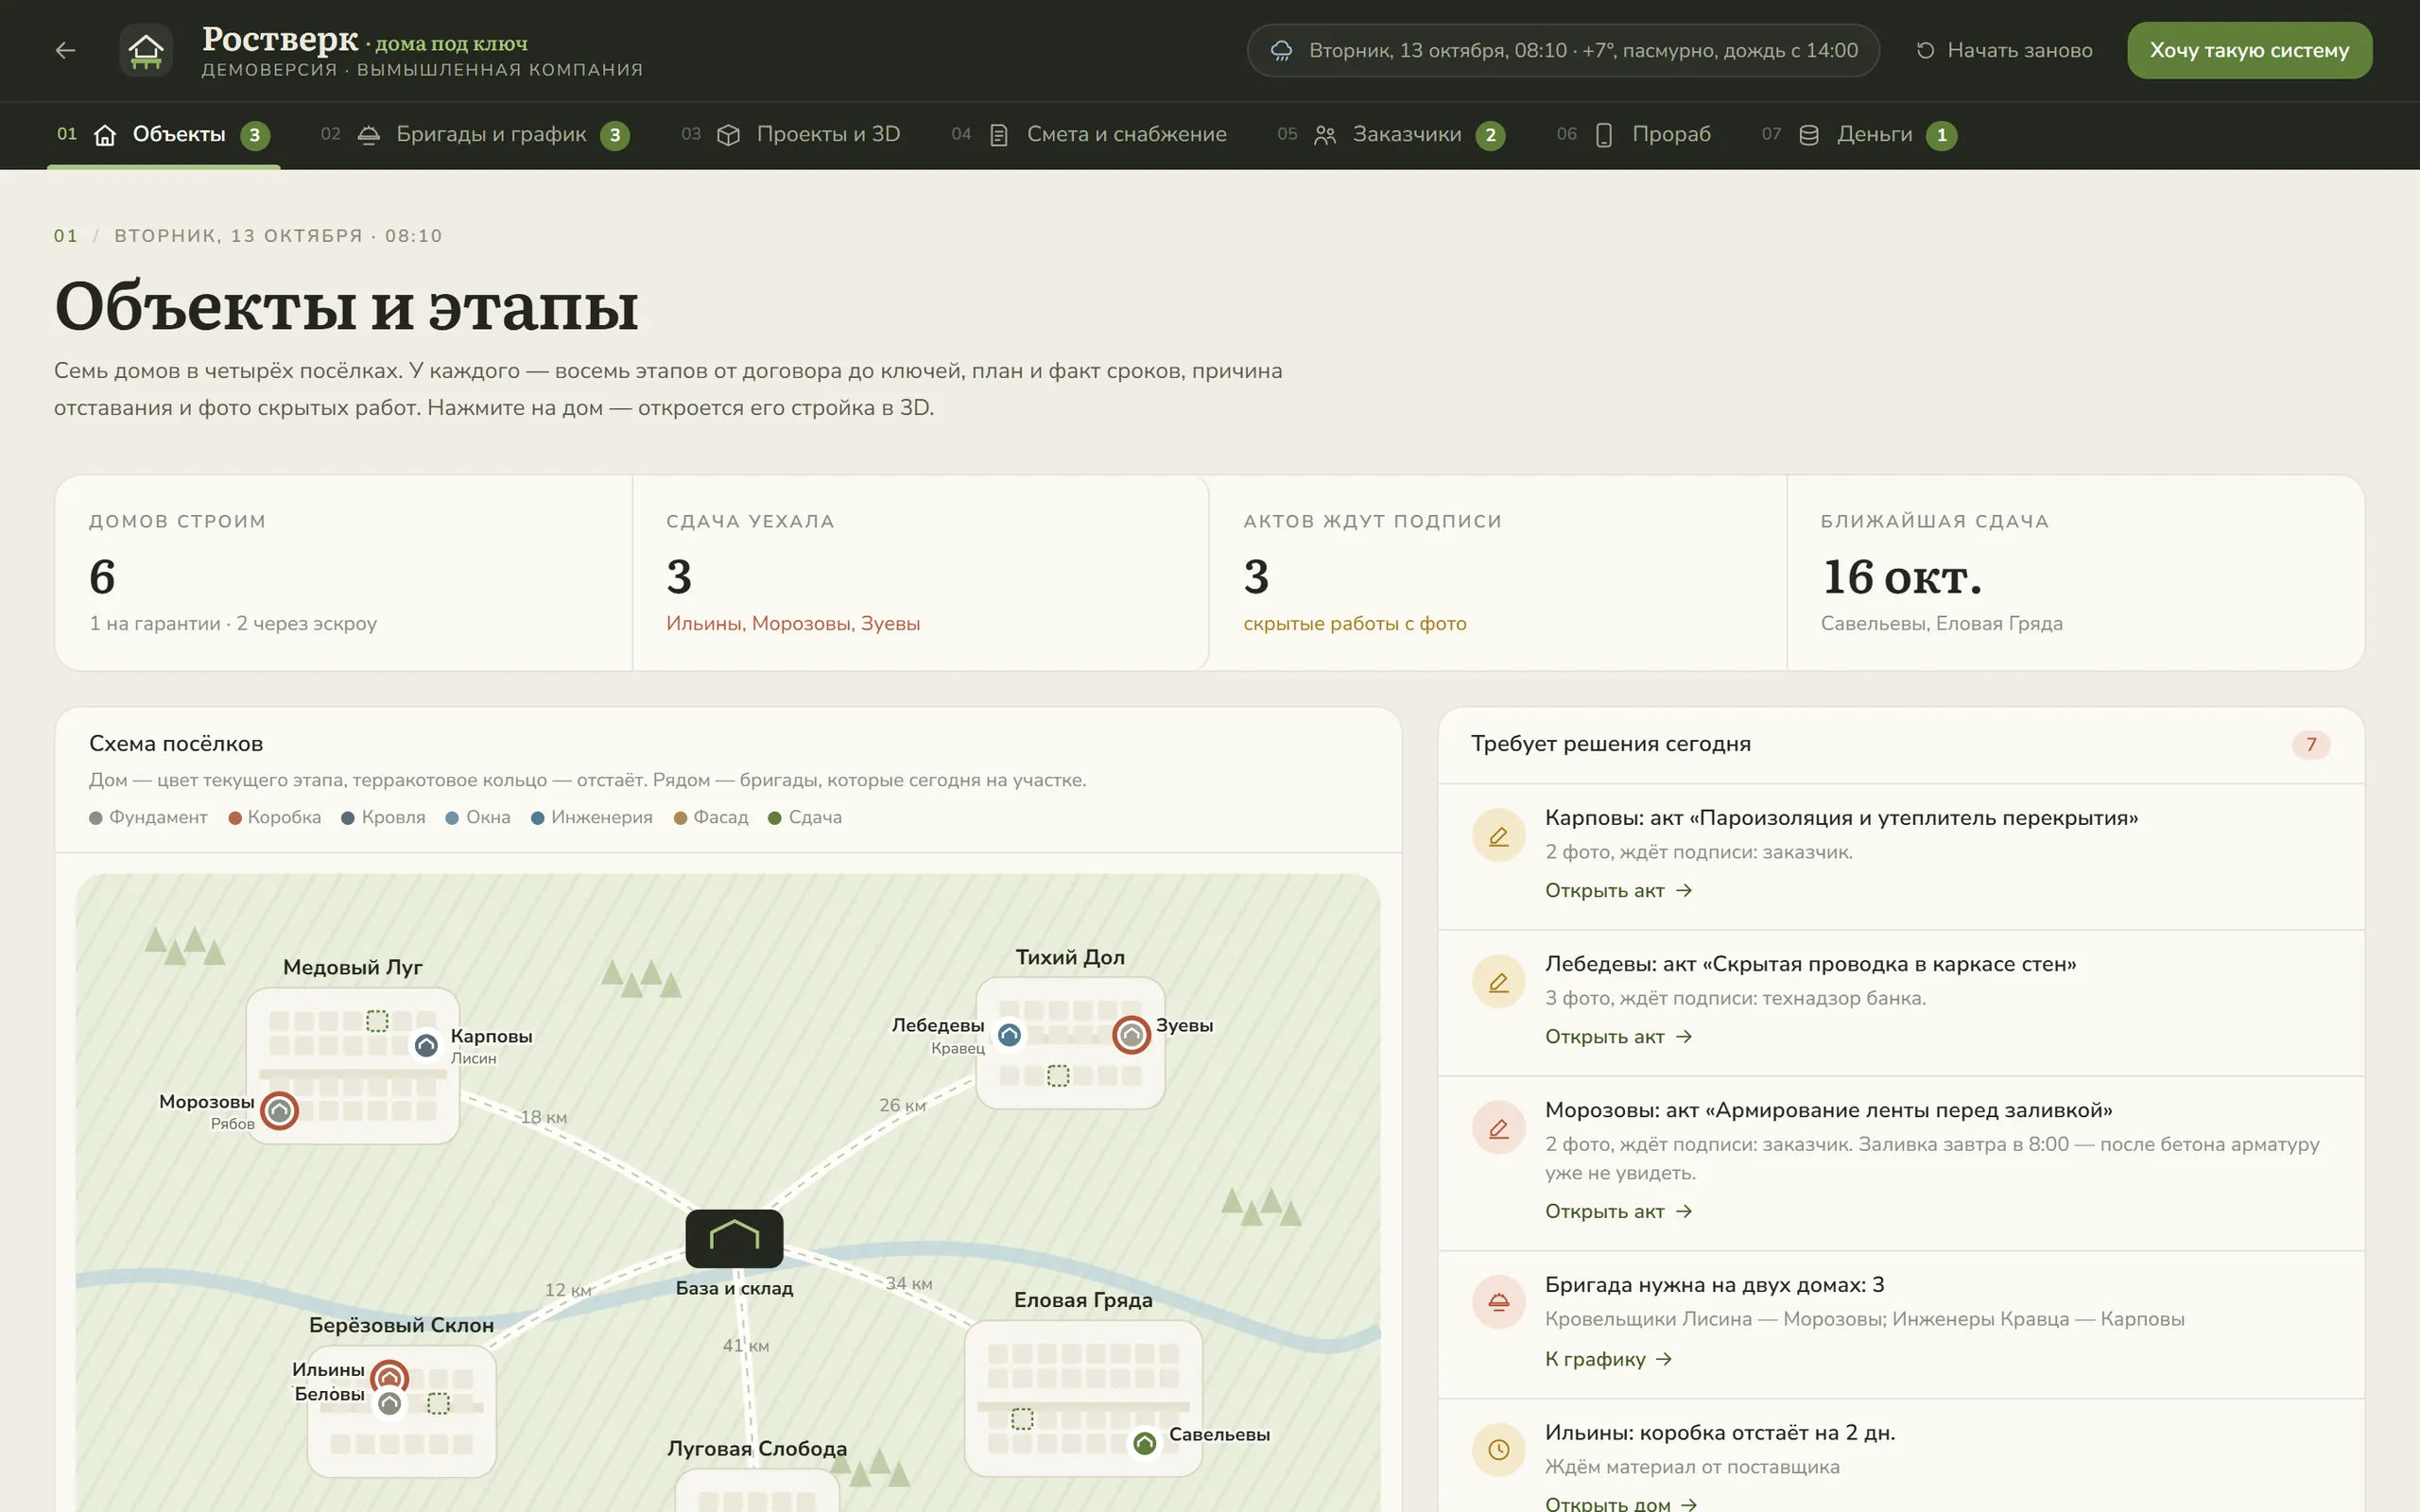Follow the К графику link

1608,1359
